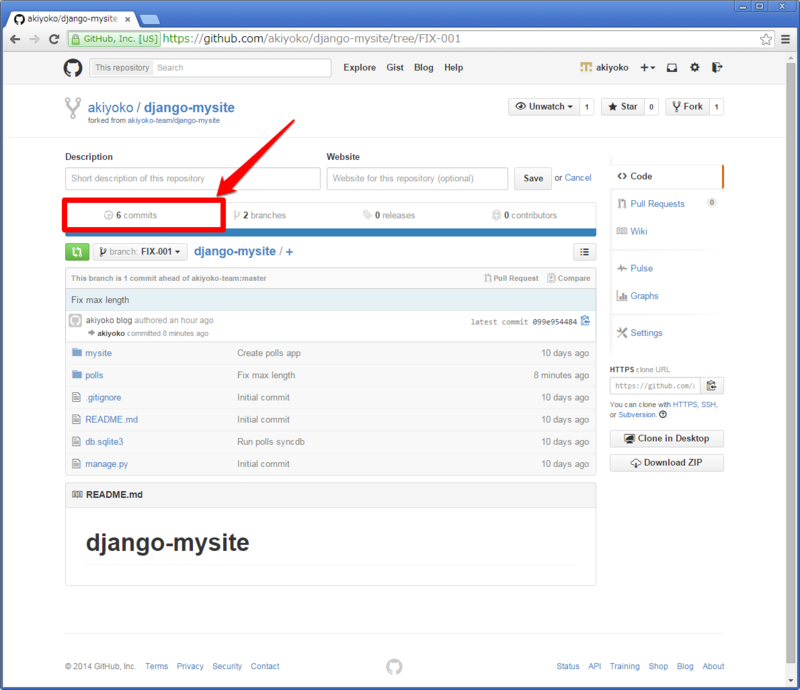The width and height of the screenshot is (800, 690).
Task: Click the akiyoko profile name in header
Action: [612, 67]
